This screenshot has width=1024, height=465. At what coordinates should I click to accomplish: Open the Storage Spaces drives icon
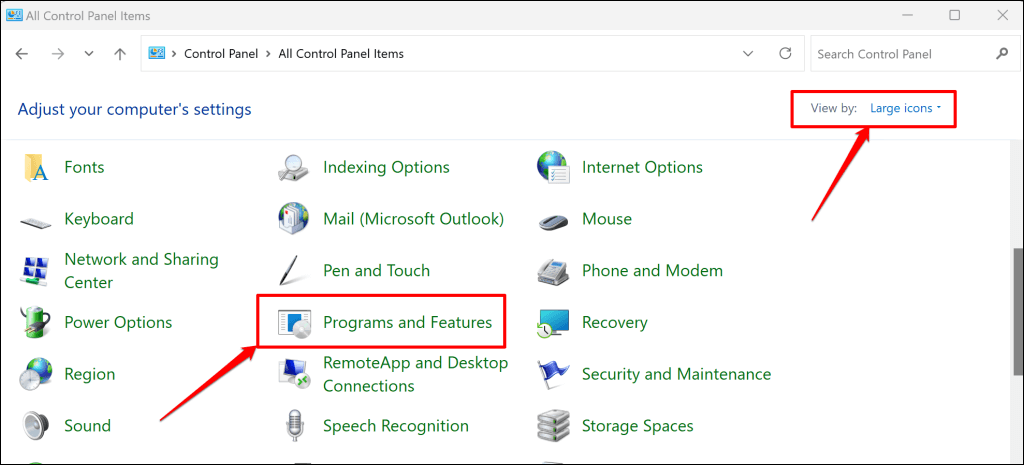point(552,426)
